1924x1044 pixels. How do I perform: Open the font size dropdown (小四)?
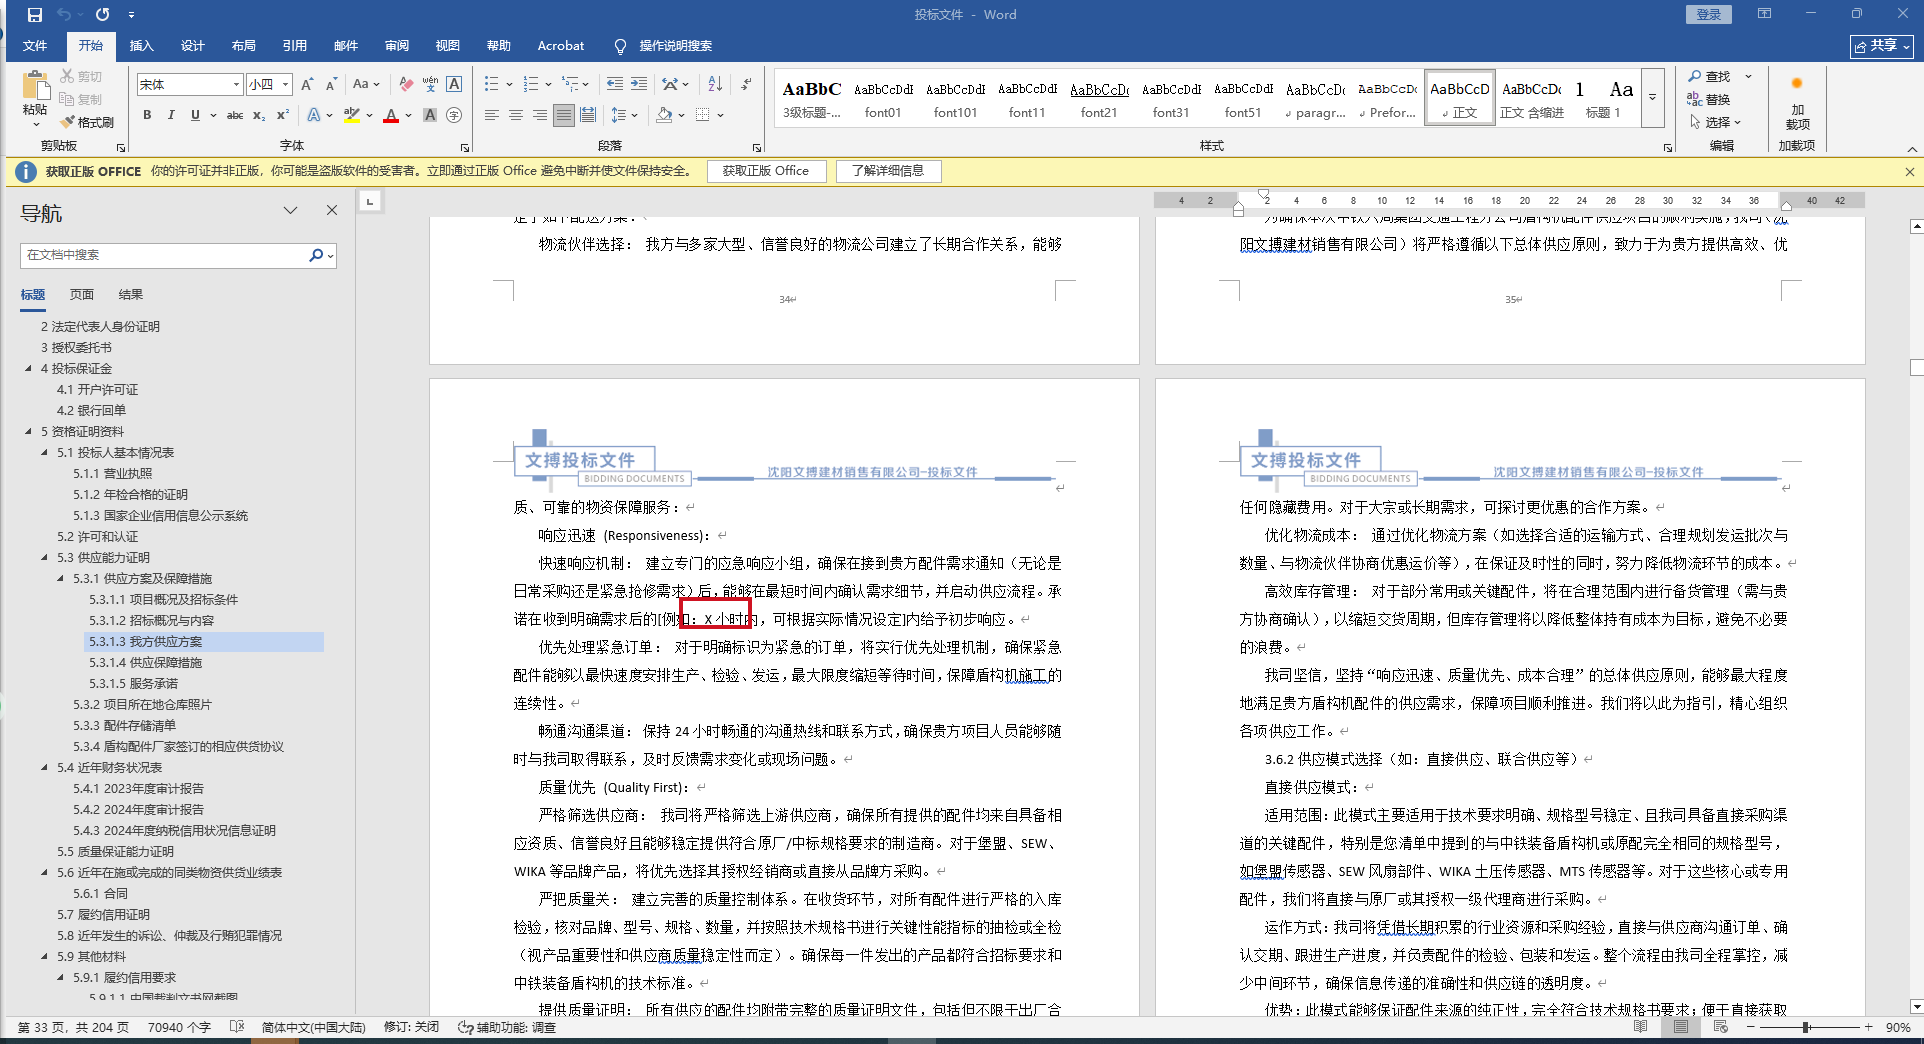tap(286, 85)
